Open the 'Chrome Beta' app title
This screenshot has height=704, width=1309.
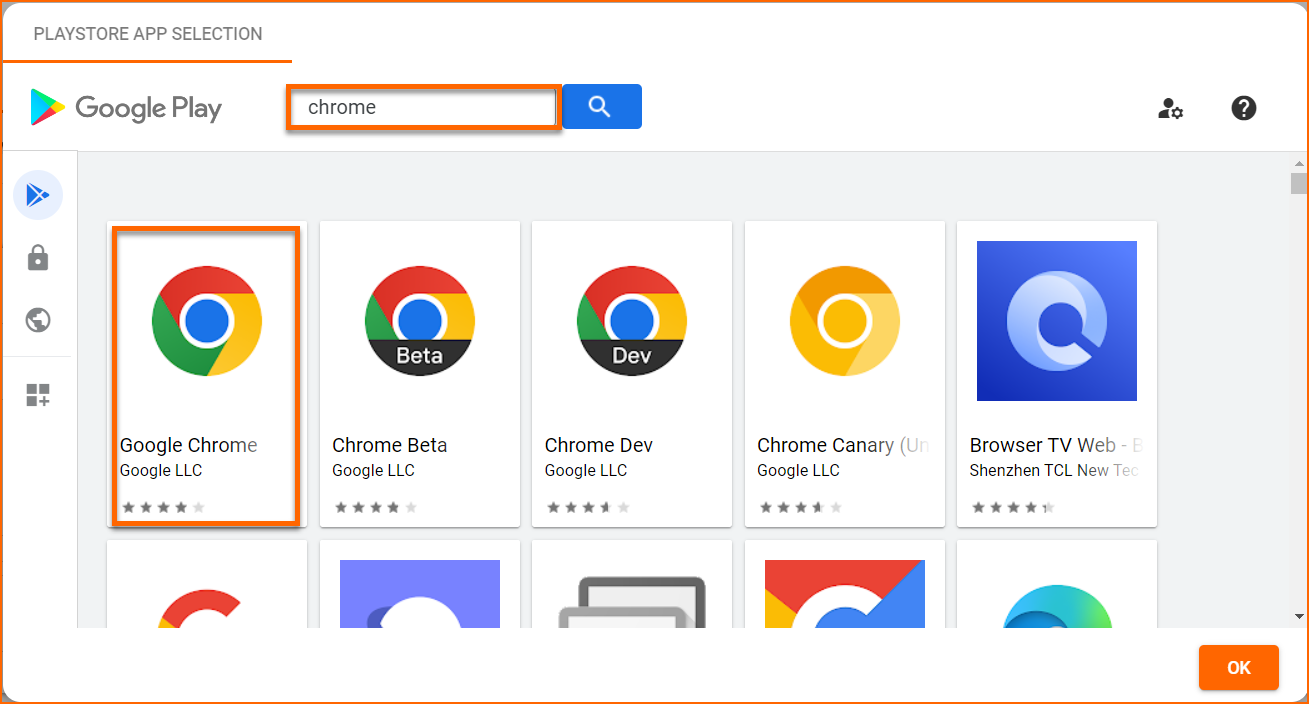coord(390,445)
